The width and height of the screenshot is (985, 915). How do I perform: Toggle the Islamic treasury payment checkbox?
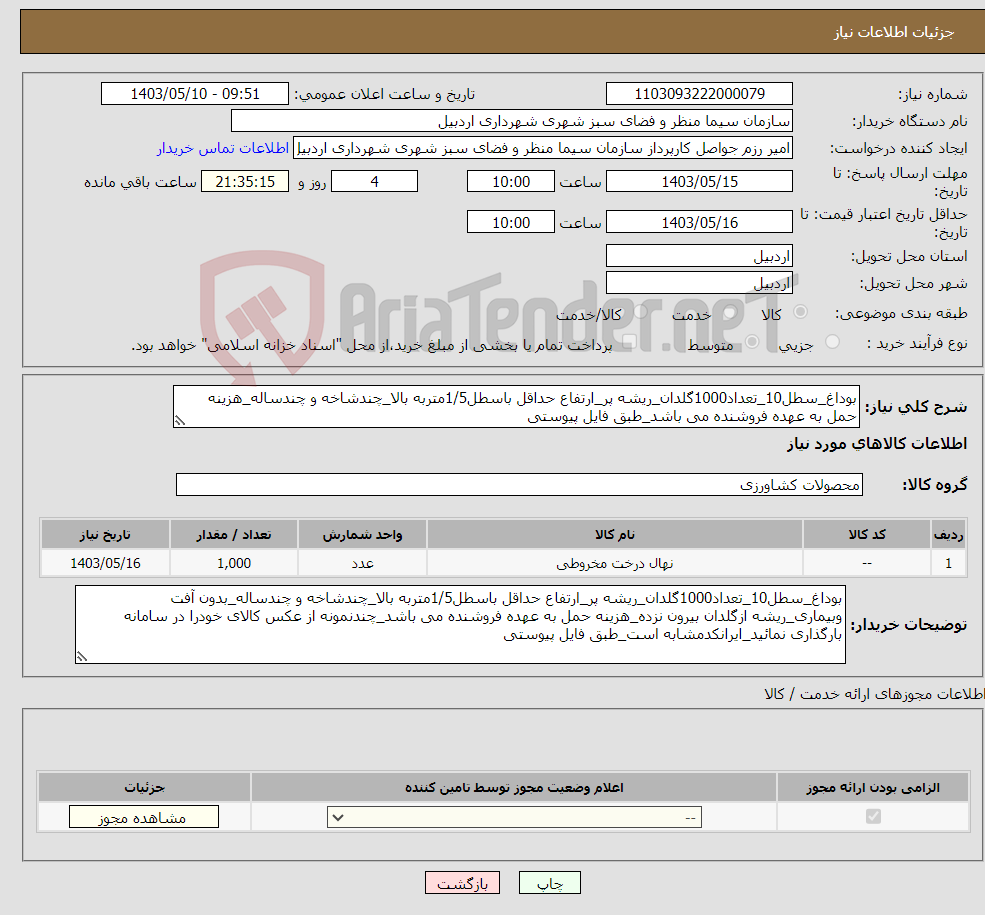point(629,342)
